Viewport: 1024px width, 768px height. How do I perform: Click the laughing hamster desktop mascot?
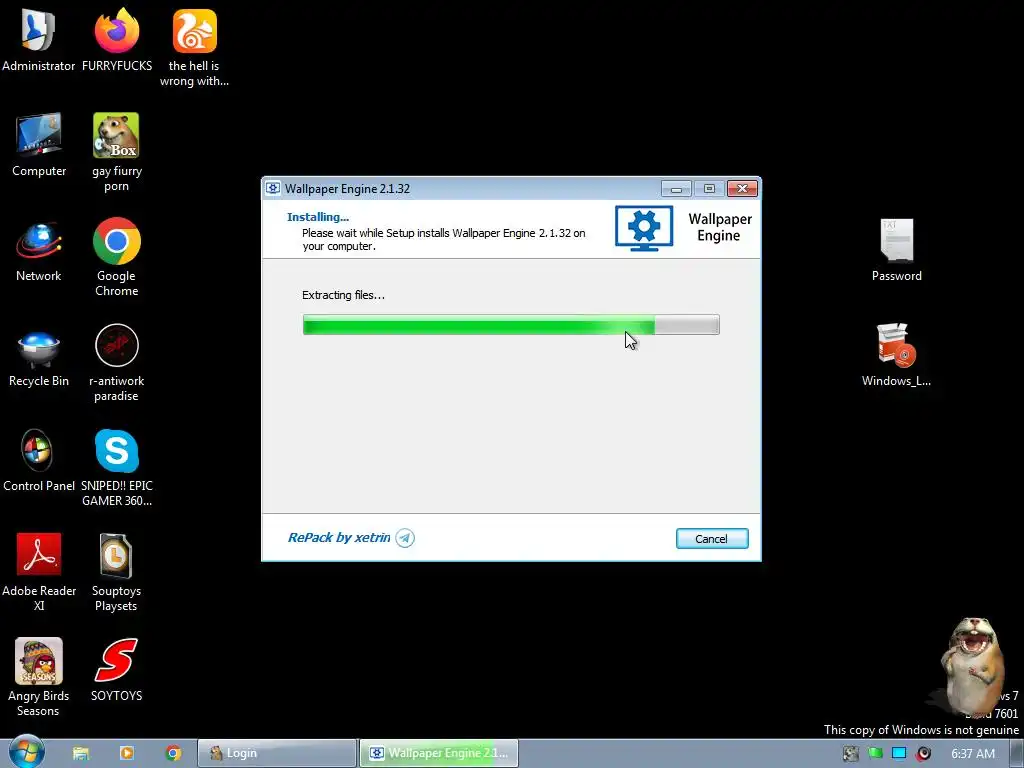click(971, 665)
